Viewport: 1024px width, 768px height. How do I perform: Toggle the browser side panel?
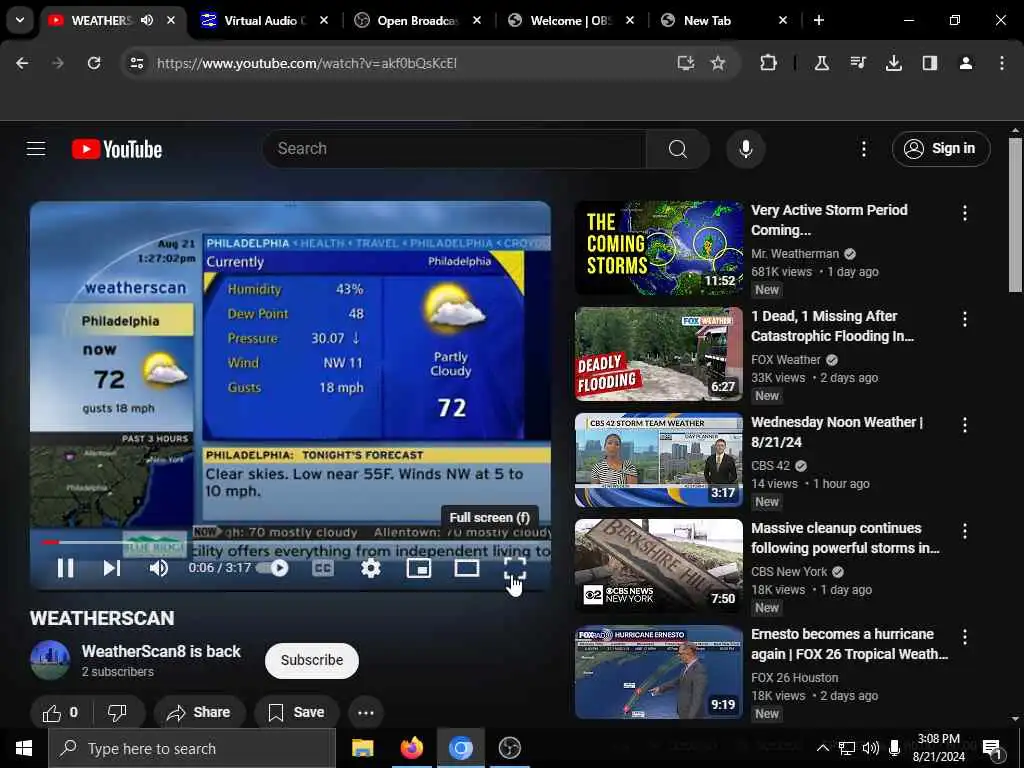pos(930,63)
